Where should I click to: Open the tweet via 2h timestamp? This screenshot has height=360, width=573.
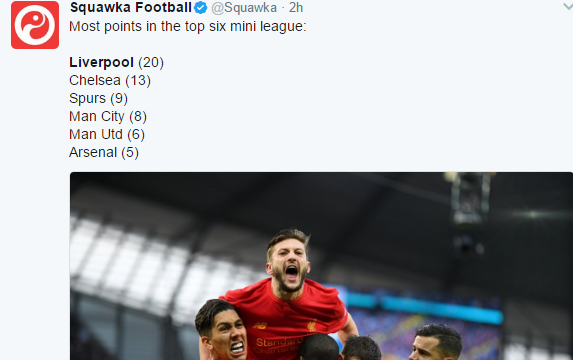pos(296,8)
